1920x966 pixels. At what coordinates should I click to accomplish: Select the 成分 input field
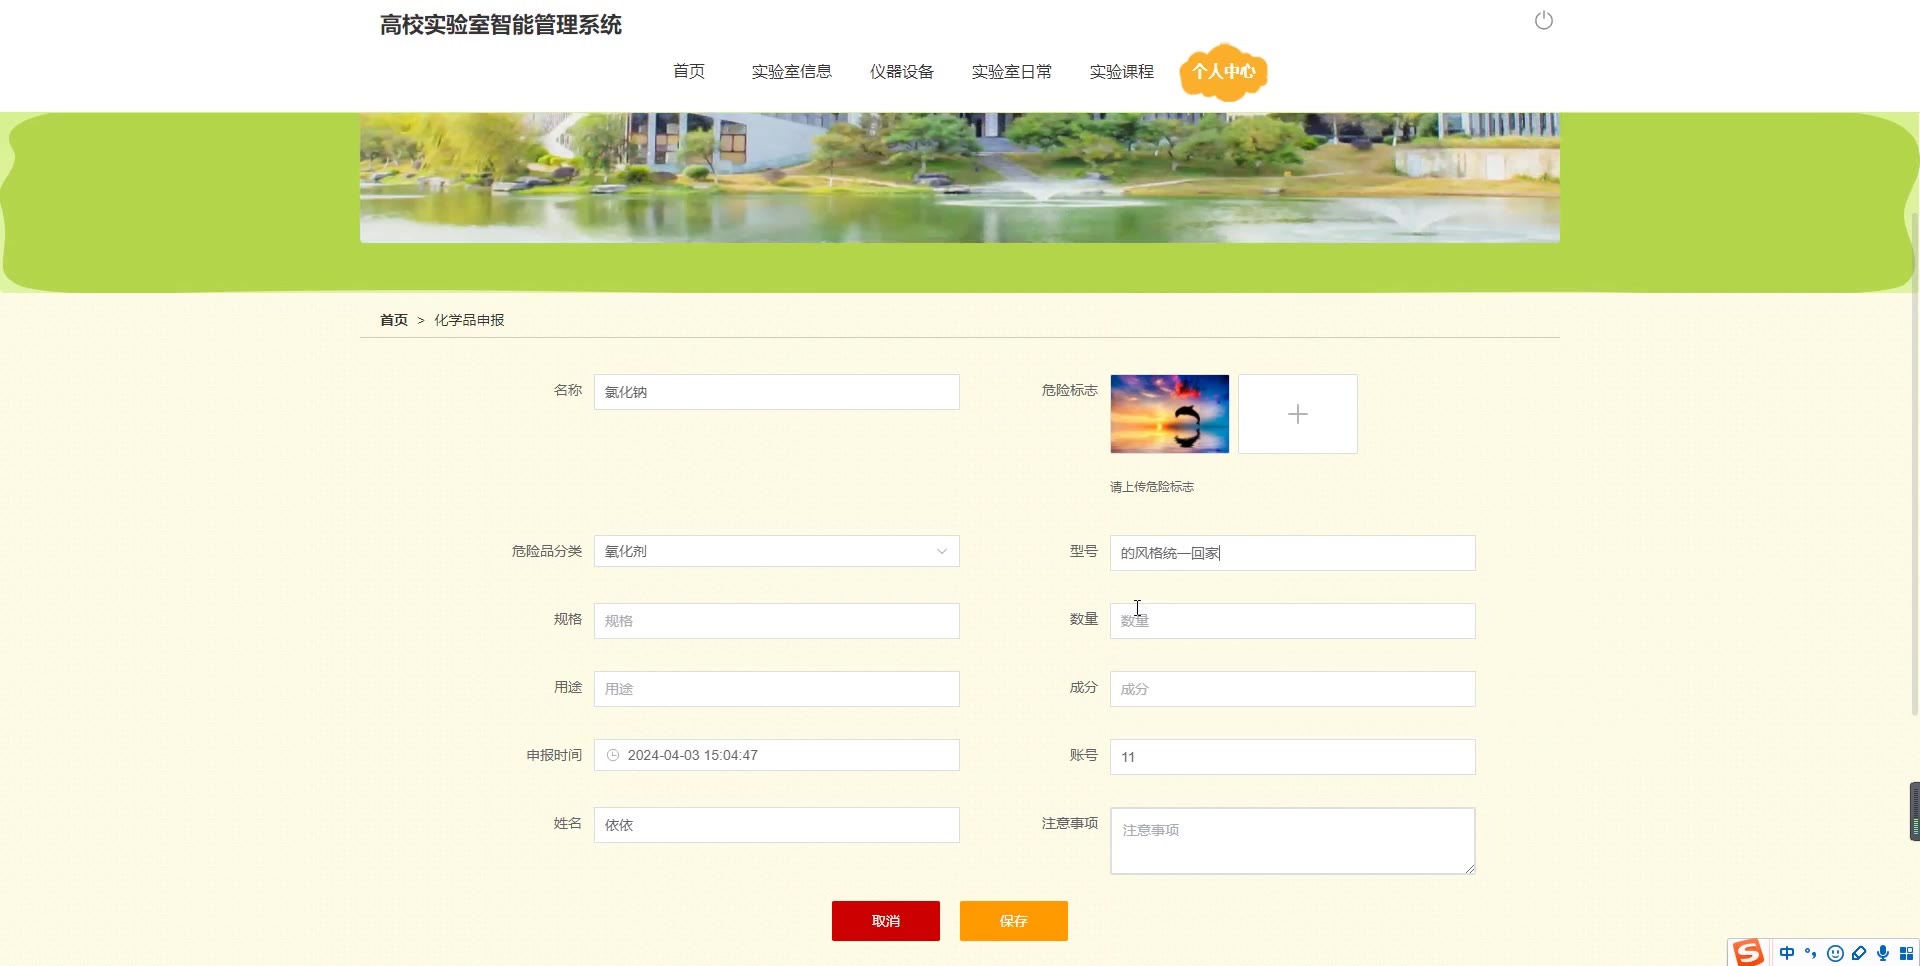click(1293, 689)
